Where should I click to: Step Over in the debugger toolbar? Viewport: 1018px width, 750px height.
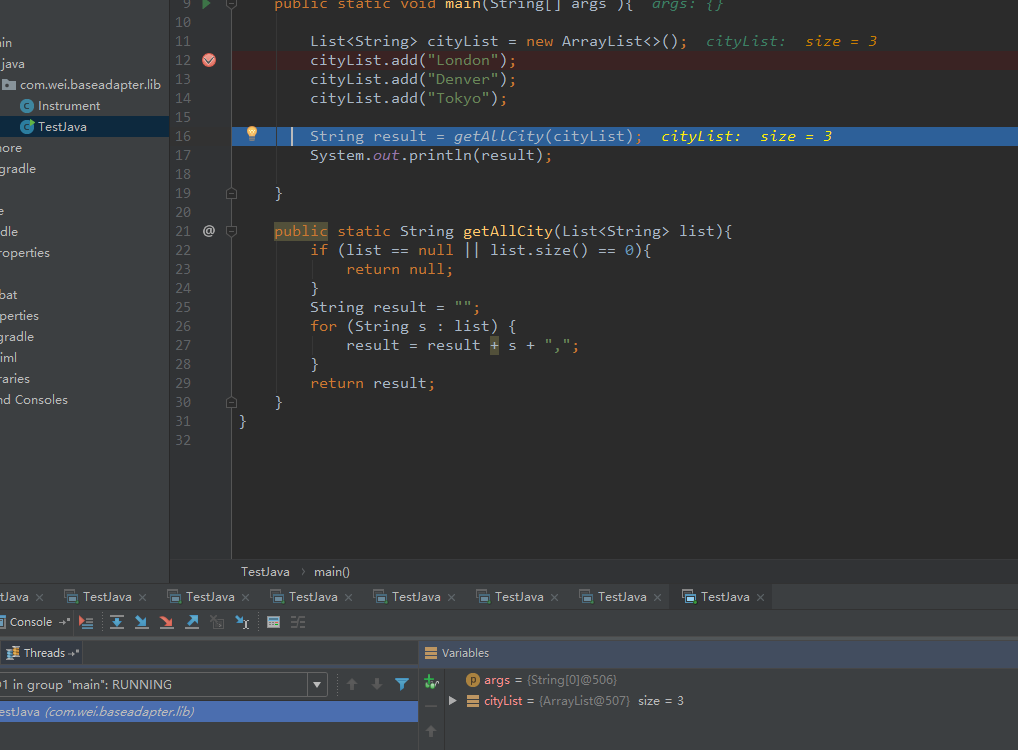tap(117, 622)
